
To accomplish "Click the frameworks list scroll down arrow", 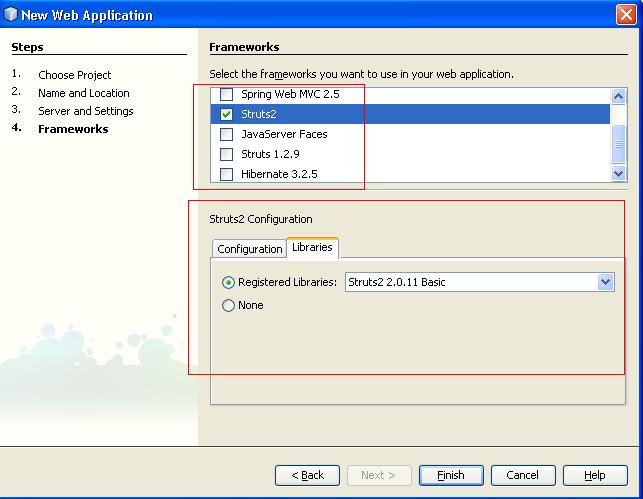I will click(618, 173).
